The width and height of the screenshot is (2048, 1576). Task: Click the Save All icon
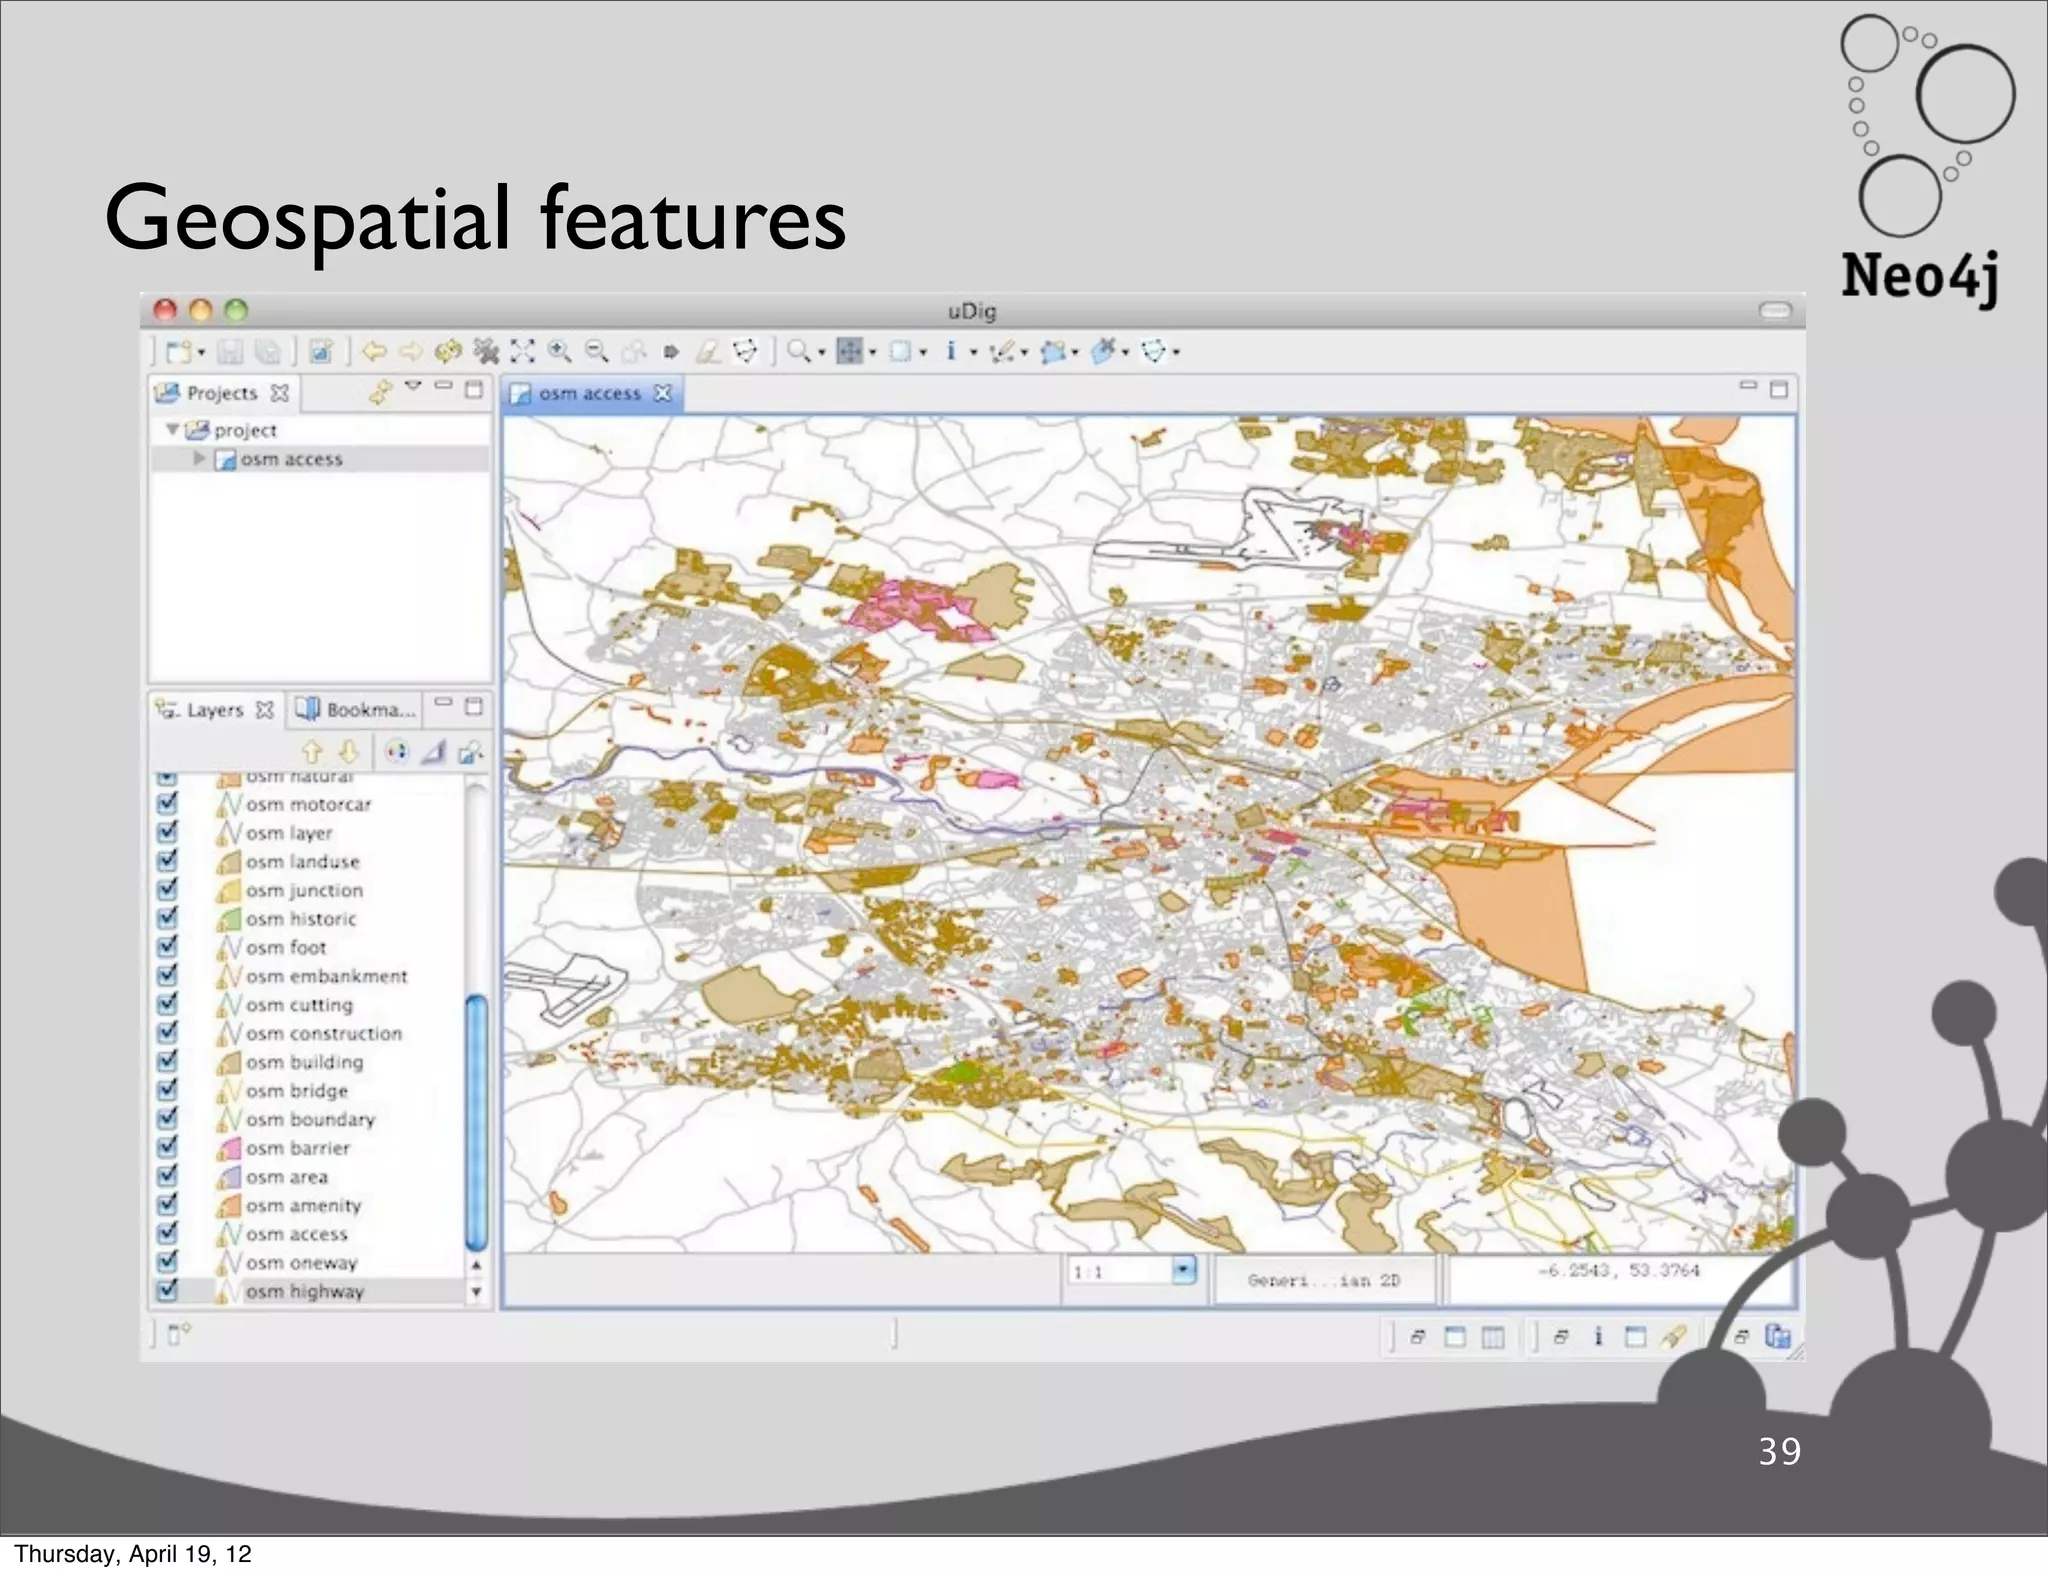pyautogui.click(x=267, y=352)
